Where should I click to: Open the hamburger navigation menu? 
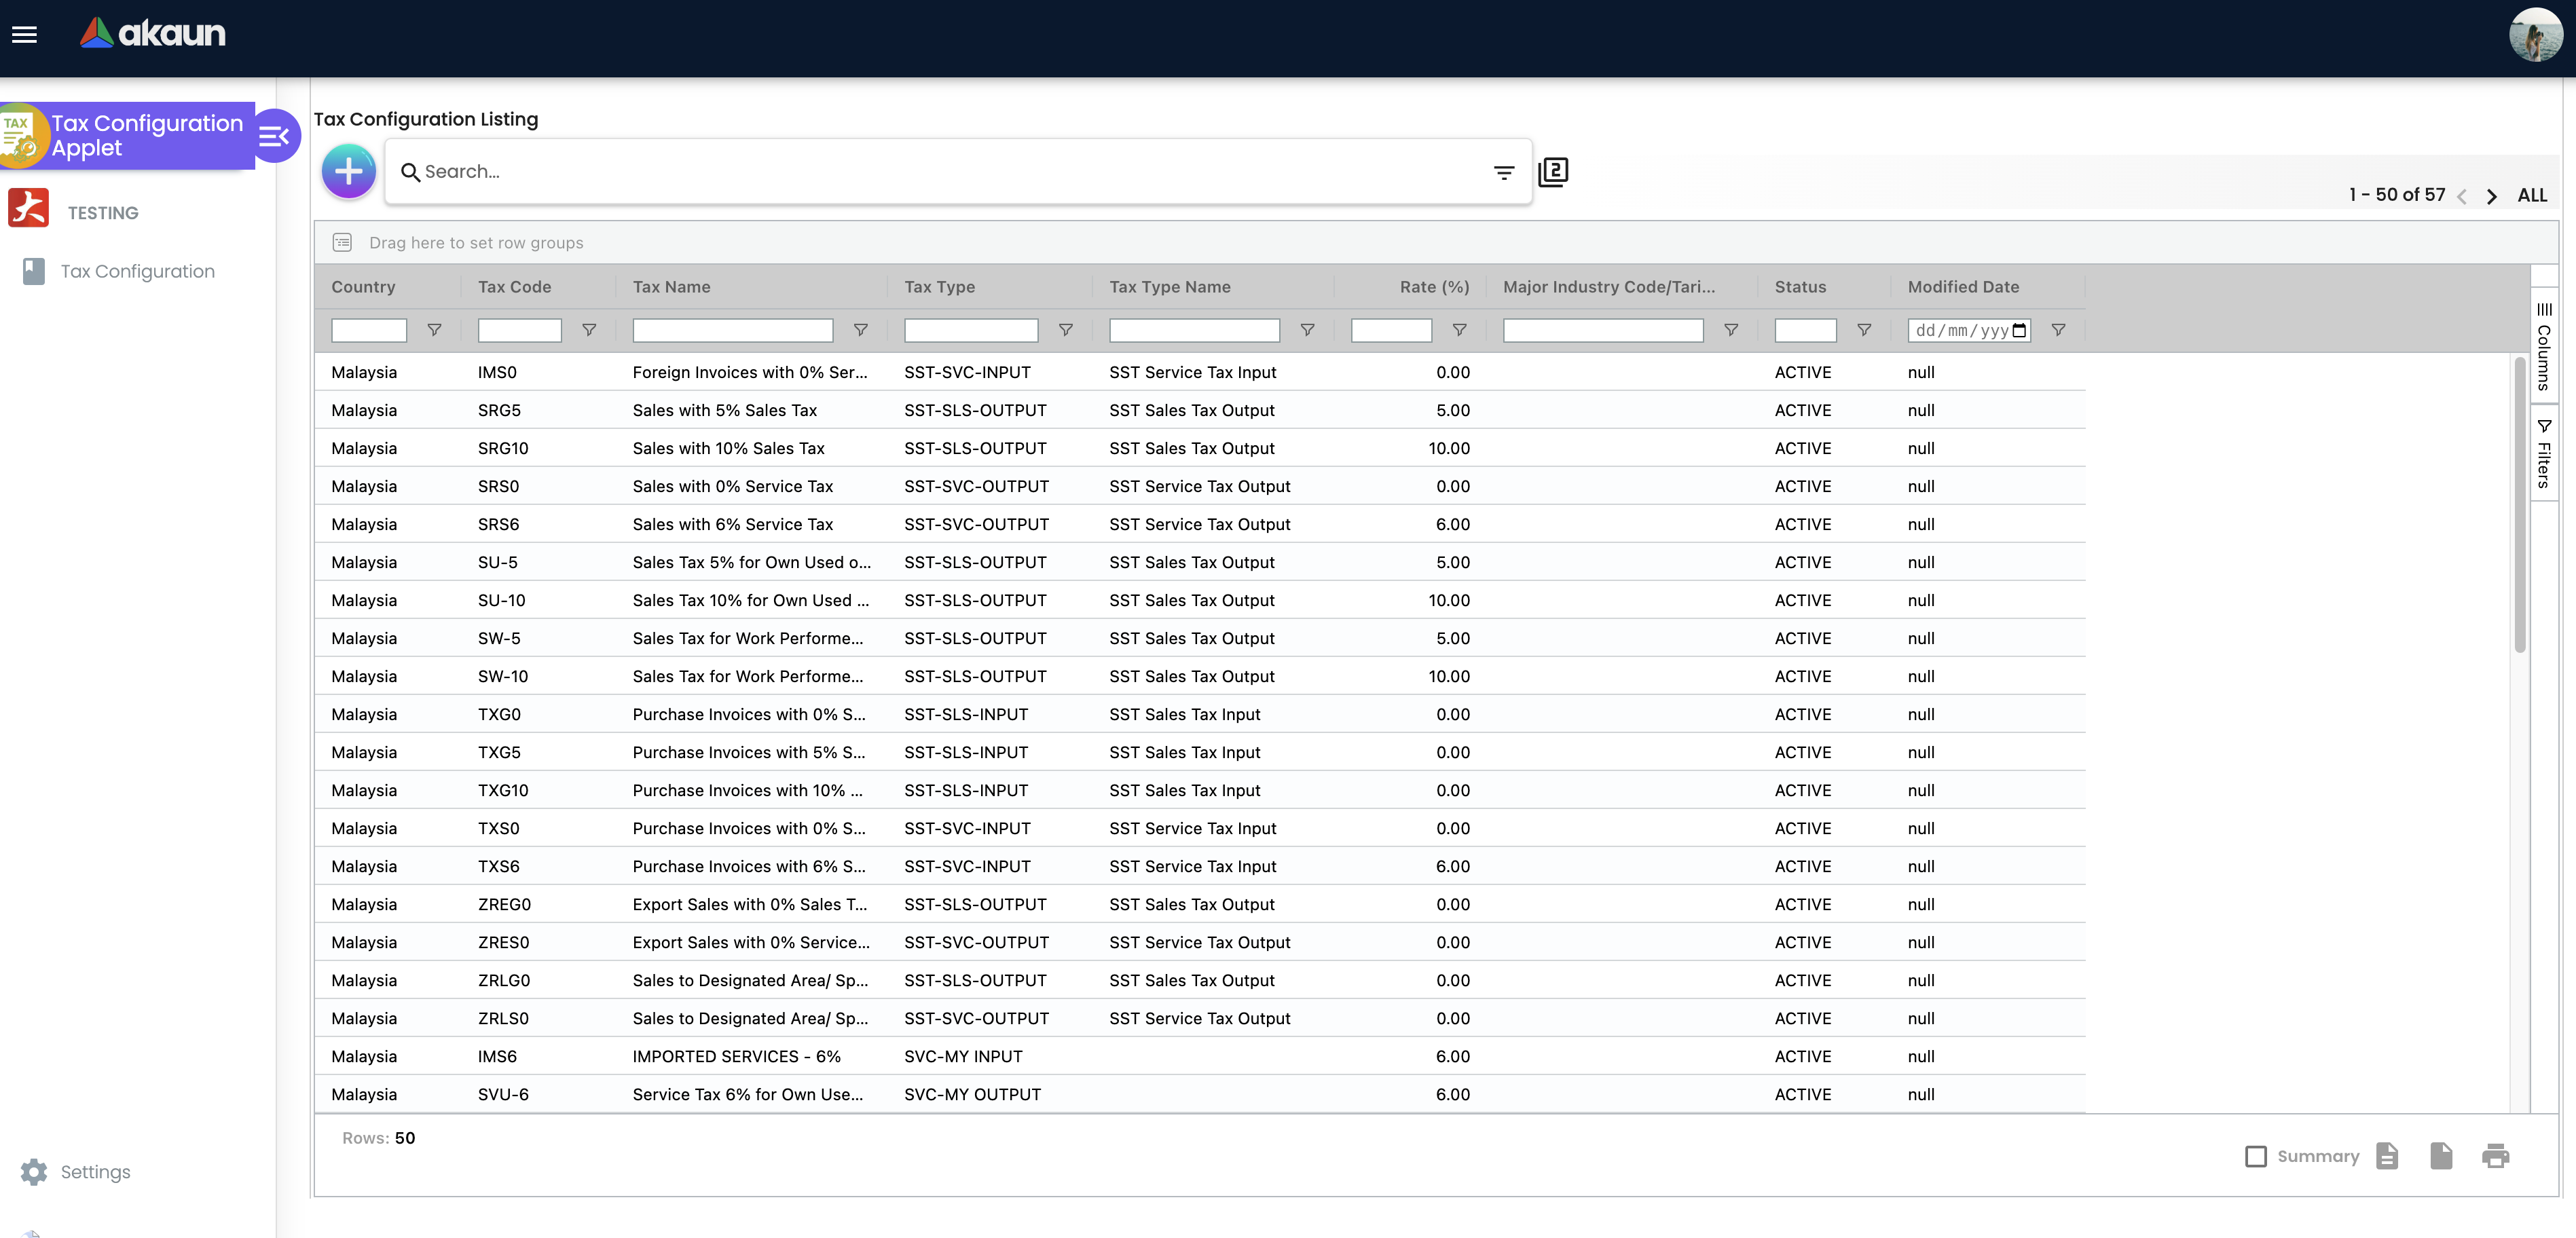(x=24, y=35)
